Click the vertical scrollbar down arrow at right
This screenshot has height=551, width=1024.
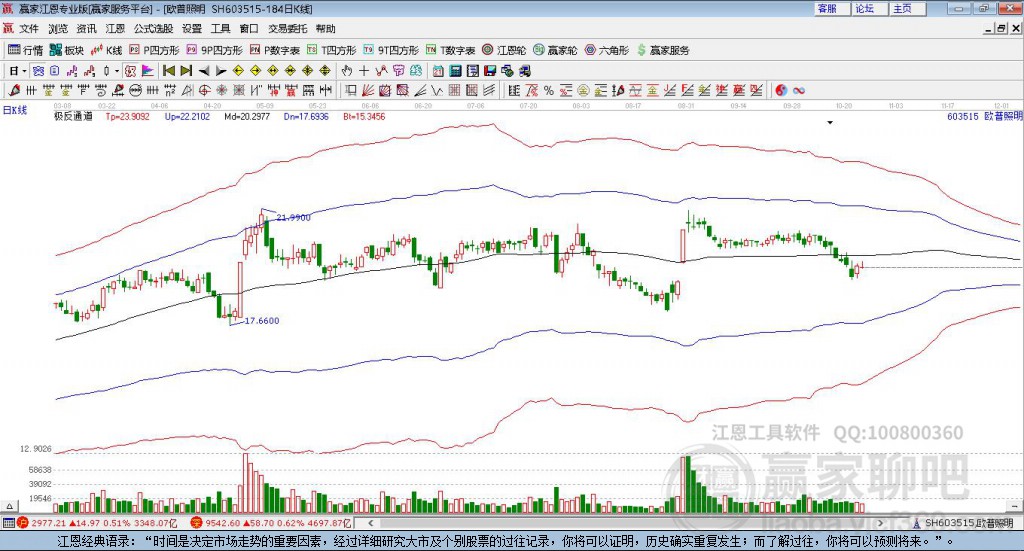coord(1014,506)
